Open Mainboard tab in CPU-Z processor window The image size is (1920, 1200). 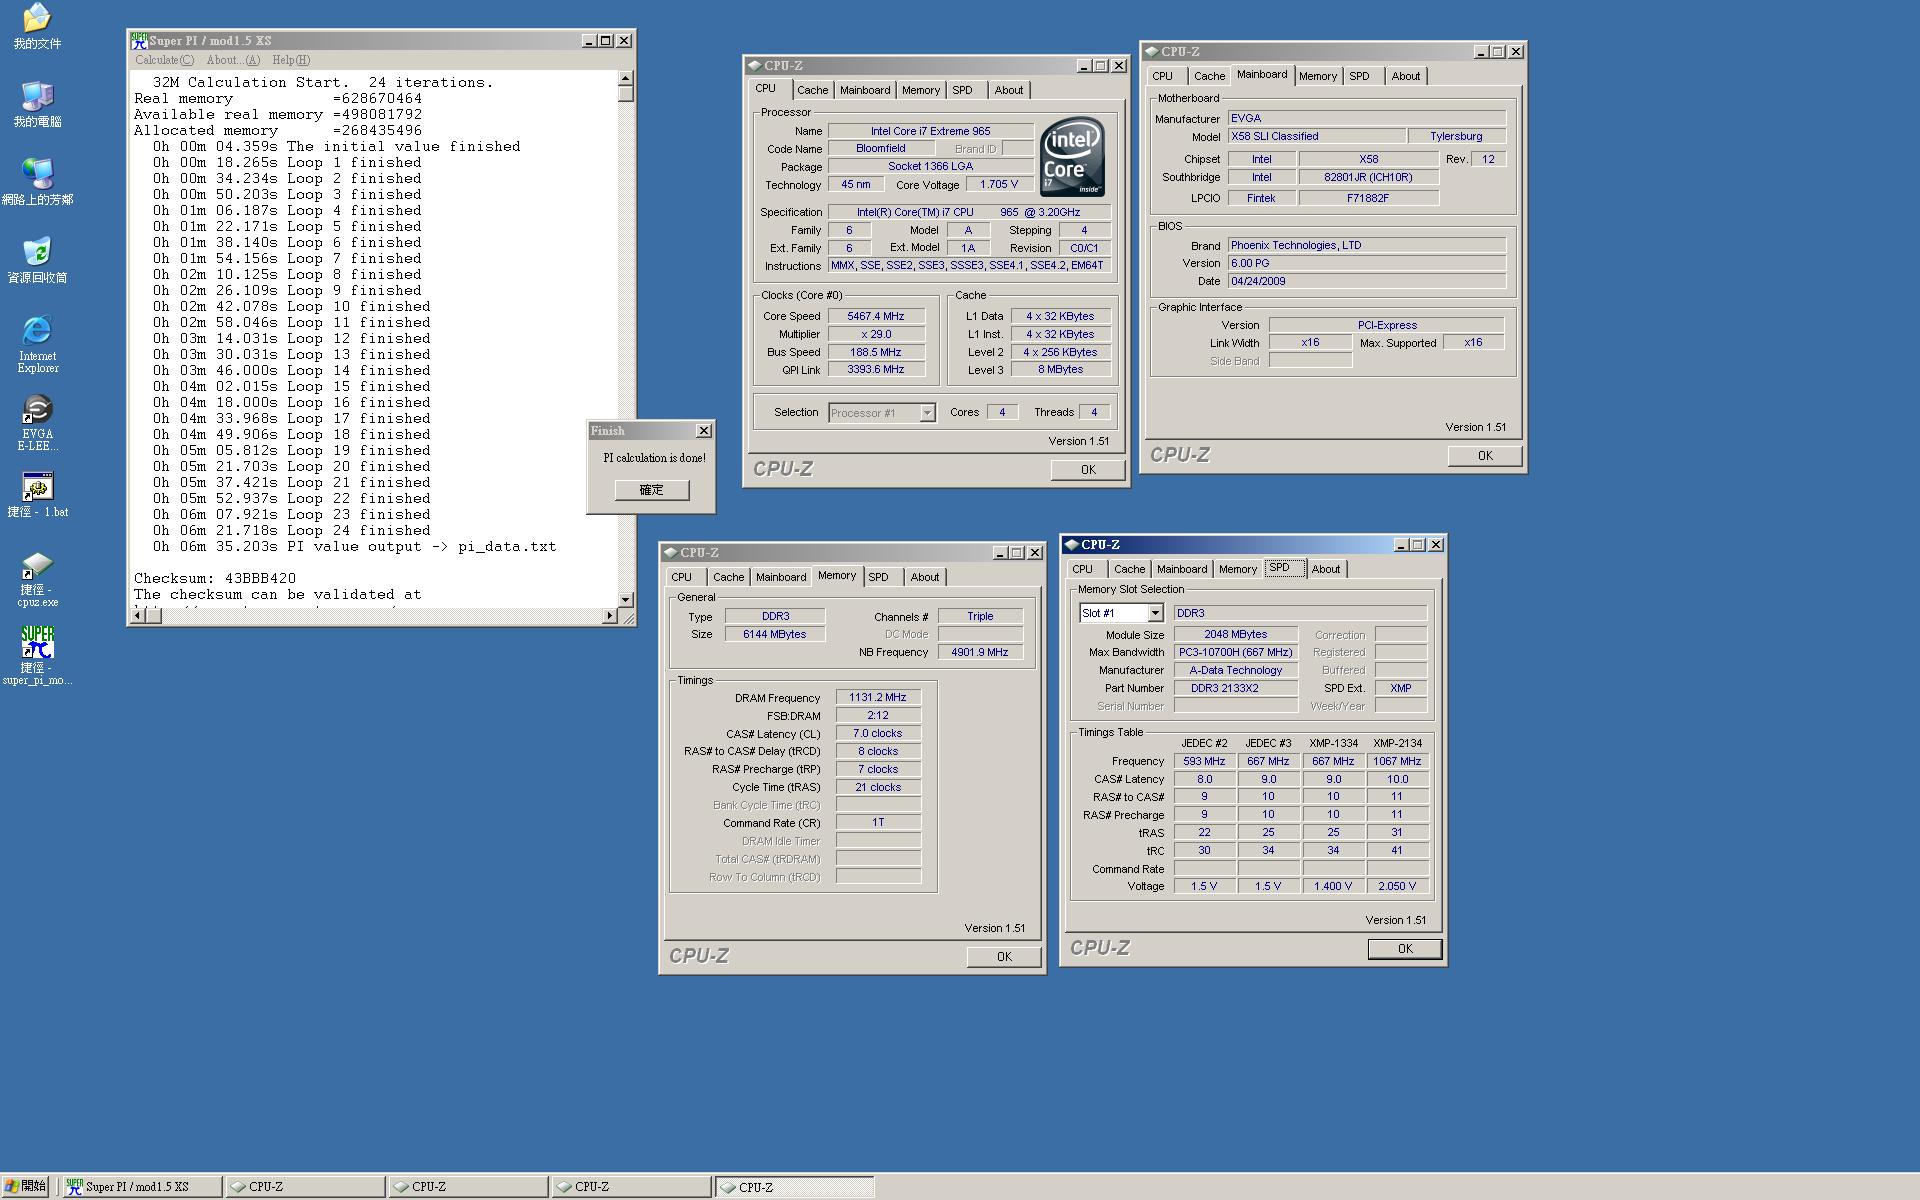(864, 90)
